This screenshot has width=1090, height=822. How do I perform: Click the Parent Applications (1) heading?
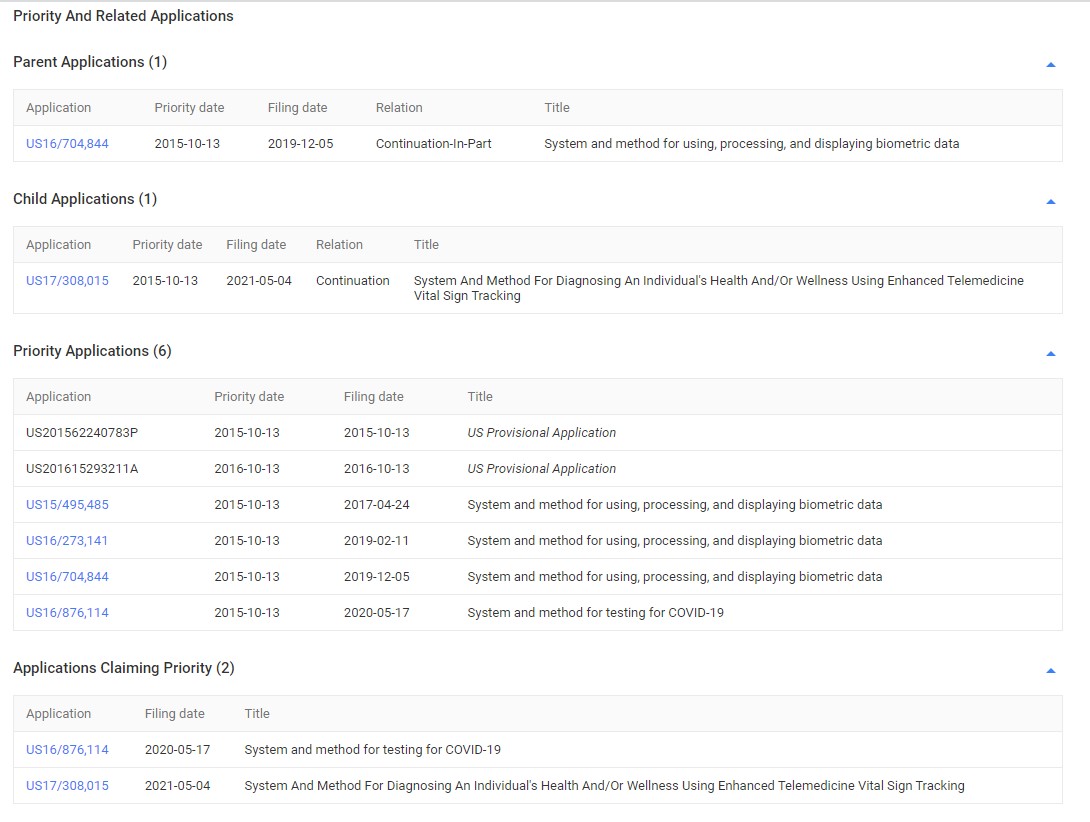pos(90,62)
